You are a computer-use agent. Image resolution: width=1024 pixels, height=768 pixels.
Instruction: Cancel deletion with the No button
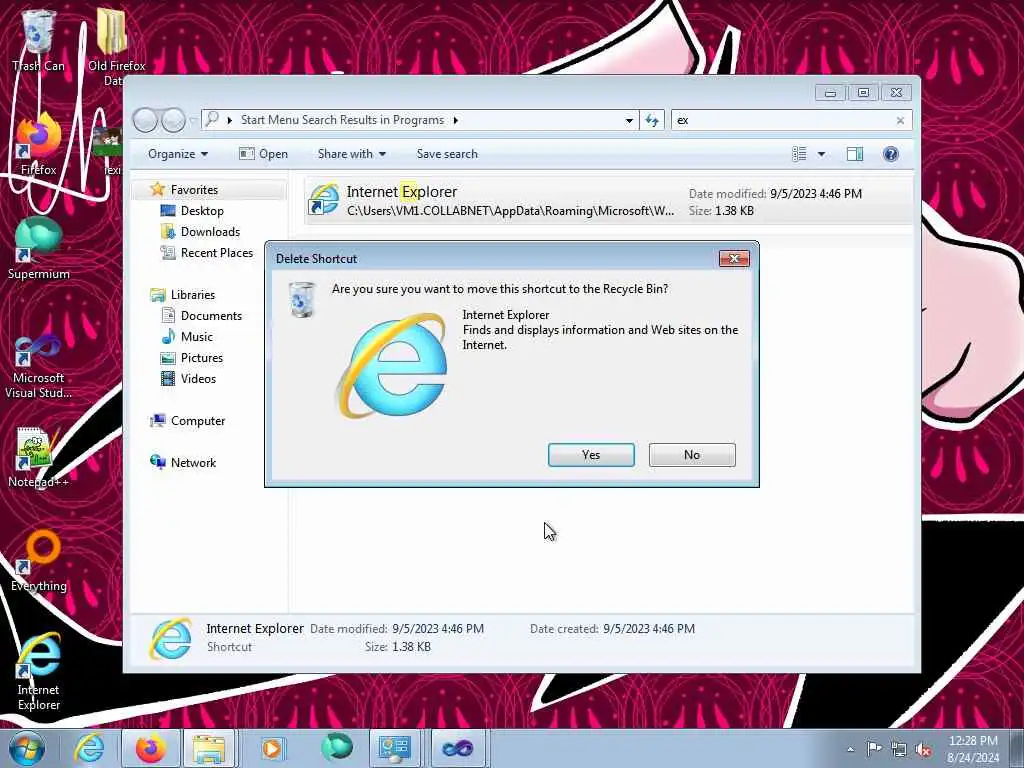coord(692,455)
